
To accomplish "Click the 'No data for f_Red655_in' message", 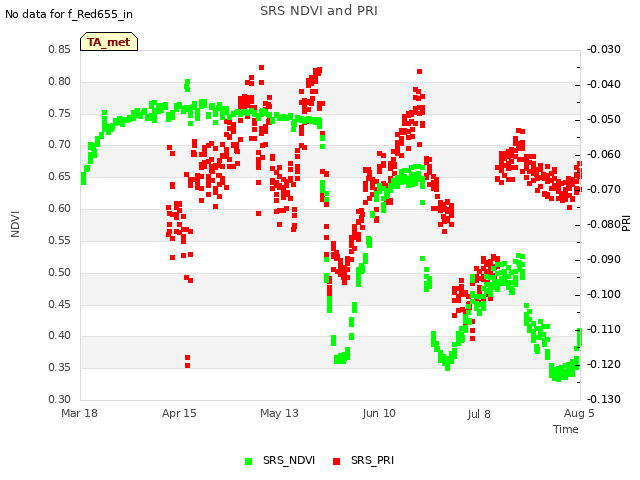I will point(69,14).
